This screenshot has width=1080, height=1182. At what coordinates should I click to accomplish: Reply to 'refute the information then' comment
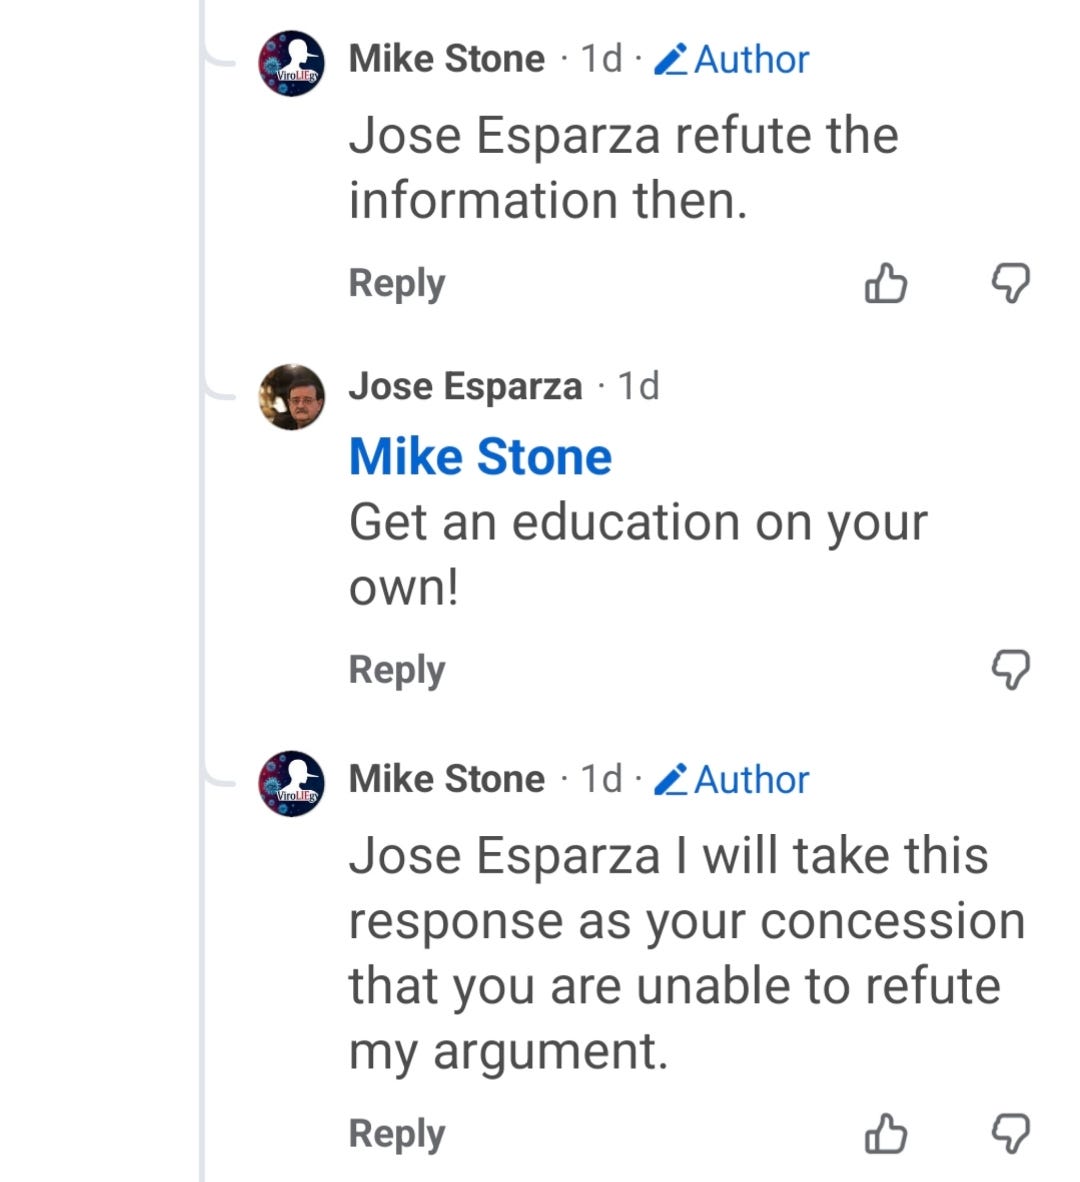tap(396, 285)
